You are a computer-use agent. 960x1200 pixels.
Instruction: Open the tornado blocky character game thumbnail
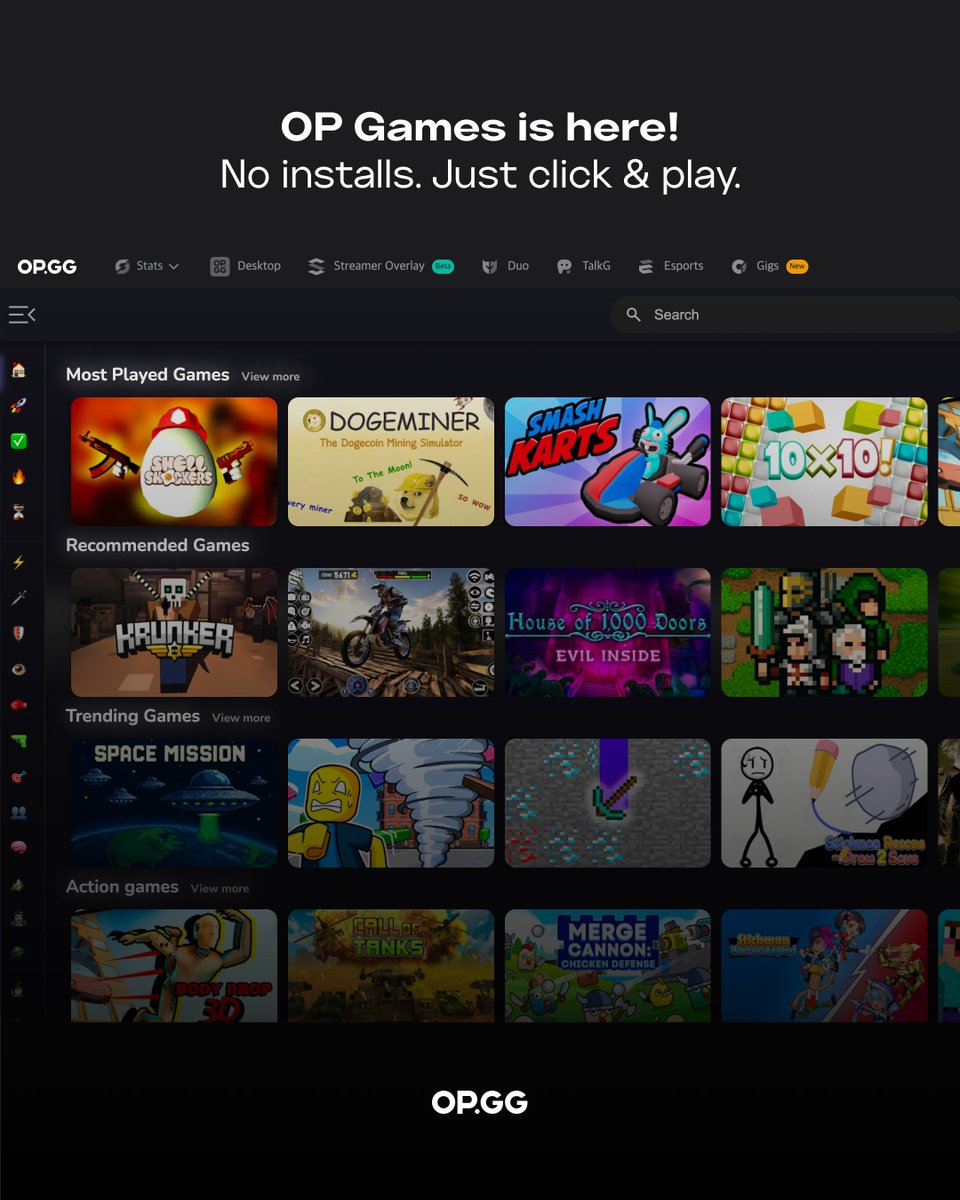pyautogui.click(x=391, y=803)
